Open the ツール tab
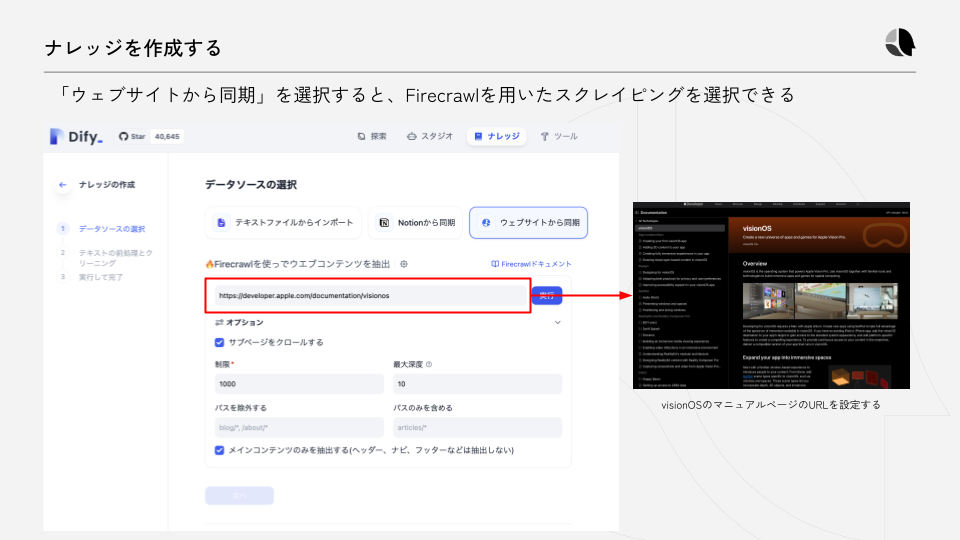This screenshot has height=540, width=960. point(559,137)
